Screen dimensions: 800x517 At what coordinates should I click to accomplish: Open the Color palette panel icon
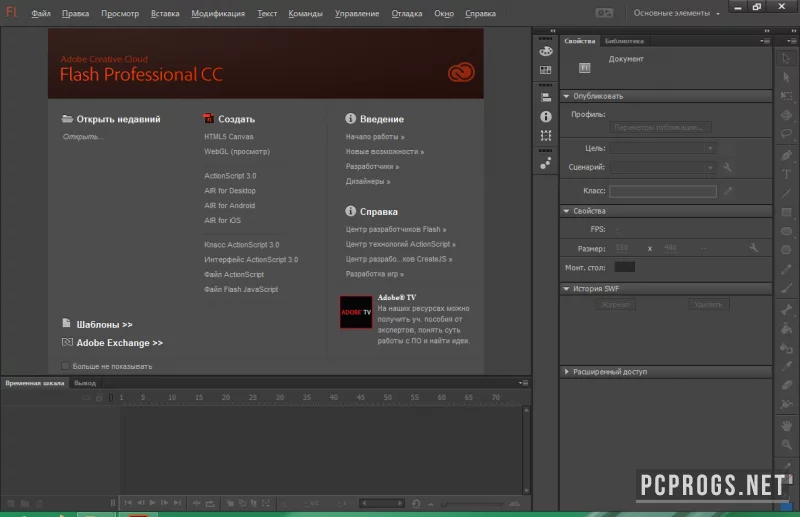pos(546,51)
